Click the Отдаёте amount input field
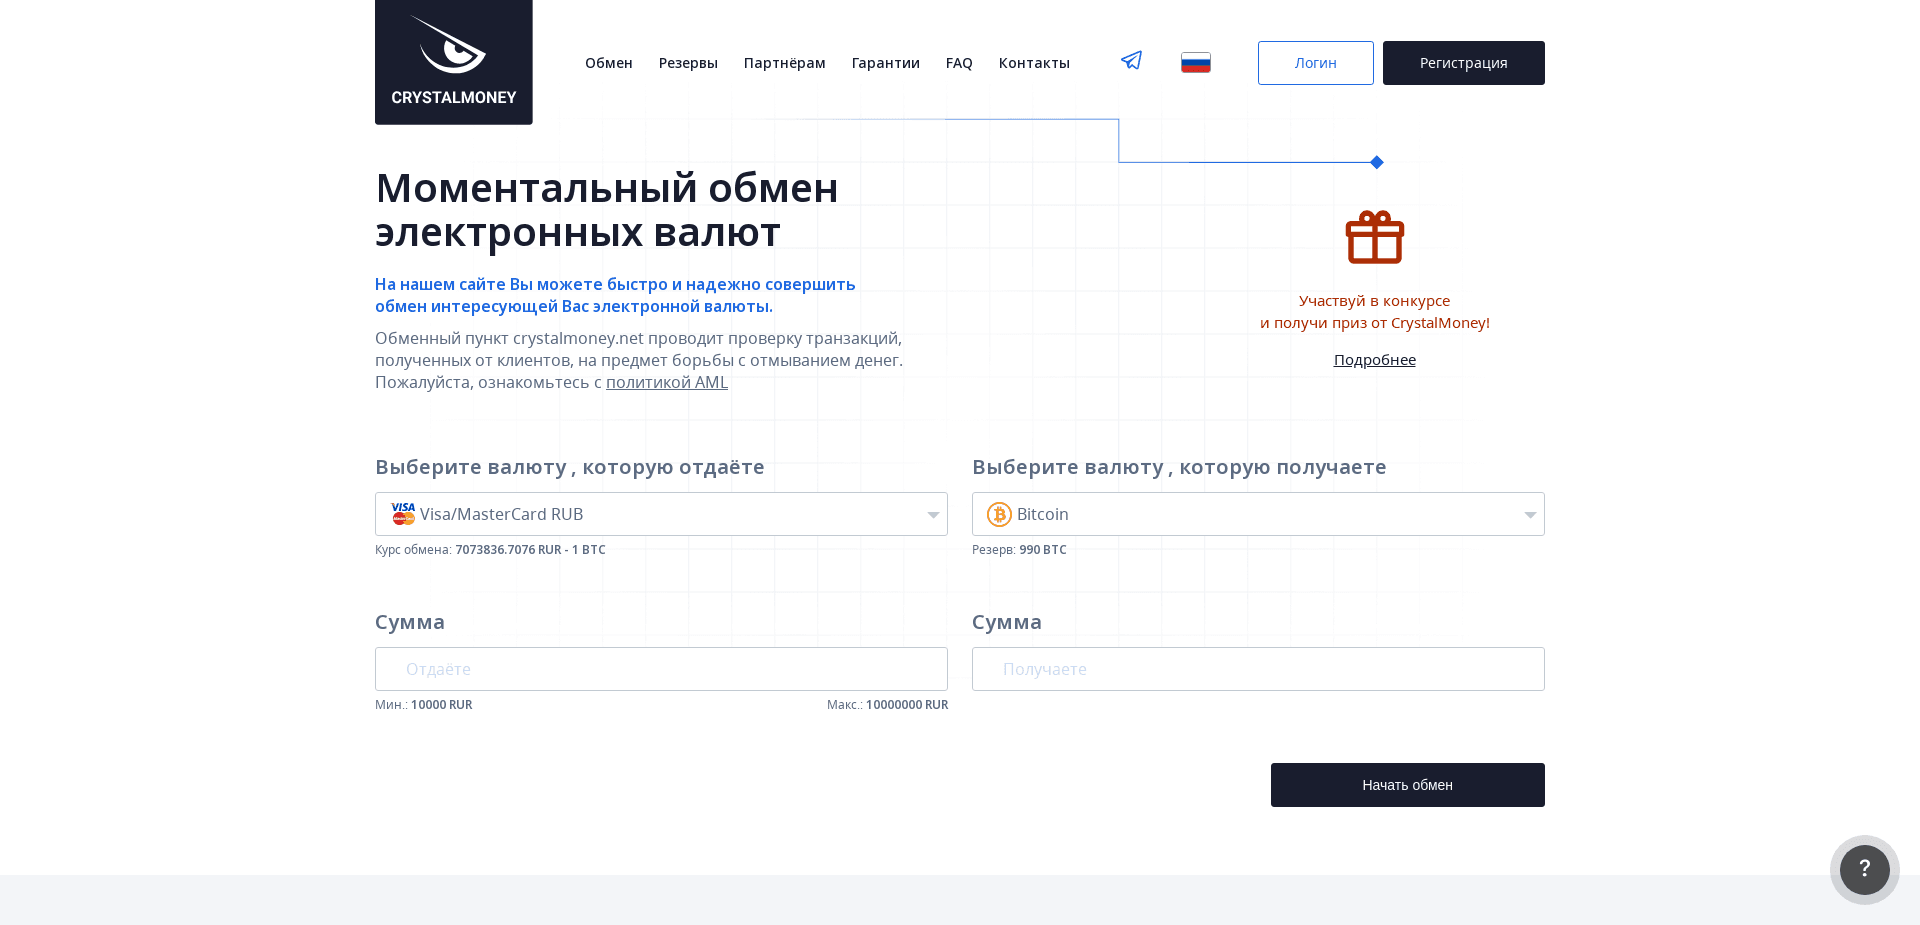The height and width of the screenshot is (925, 1920). 661,668
